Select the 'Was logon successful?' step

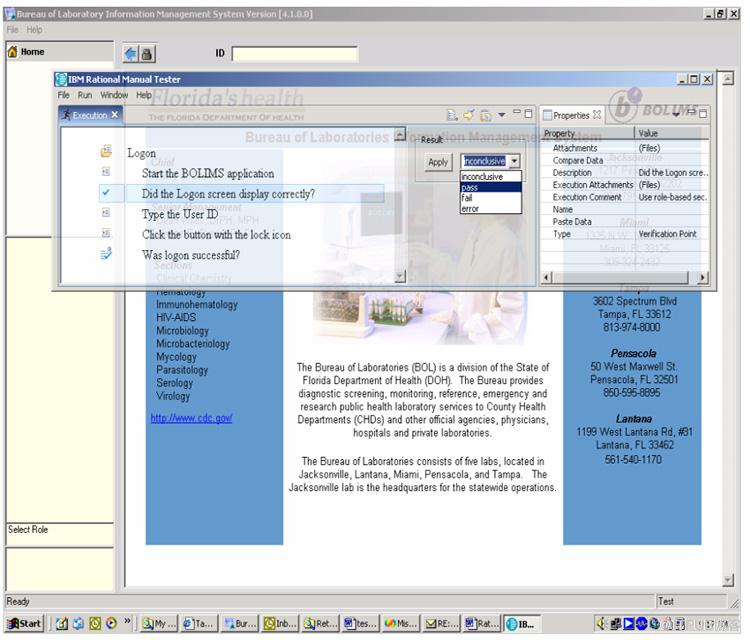(191, 255)
